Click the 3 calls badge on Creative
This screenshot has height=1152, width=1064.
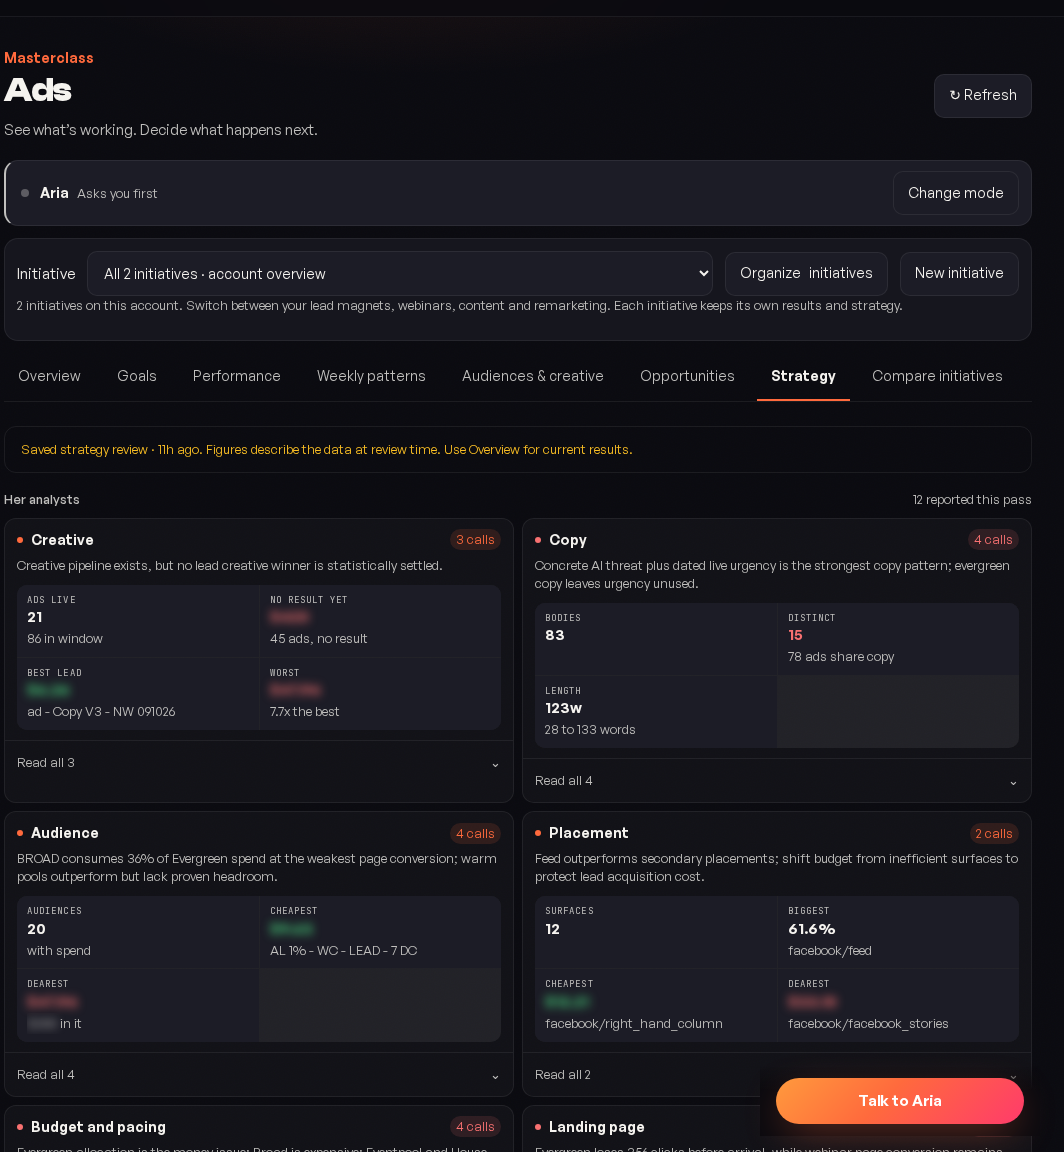click(475, 540)
